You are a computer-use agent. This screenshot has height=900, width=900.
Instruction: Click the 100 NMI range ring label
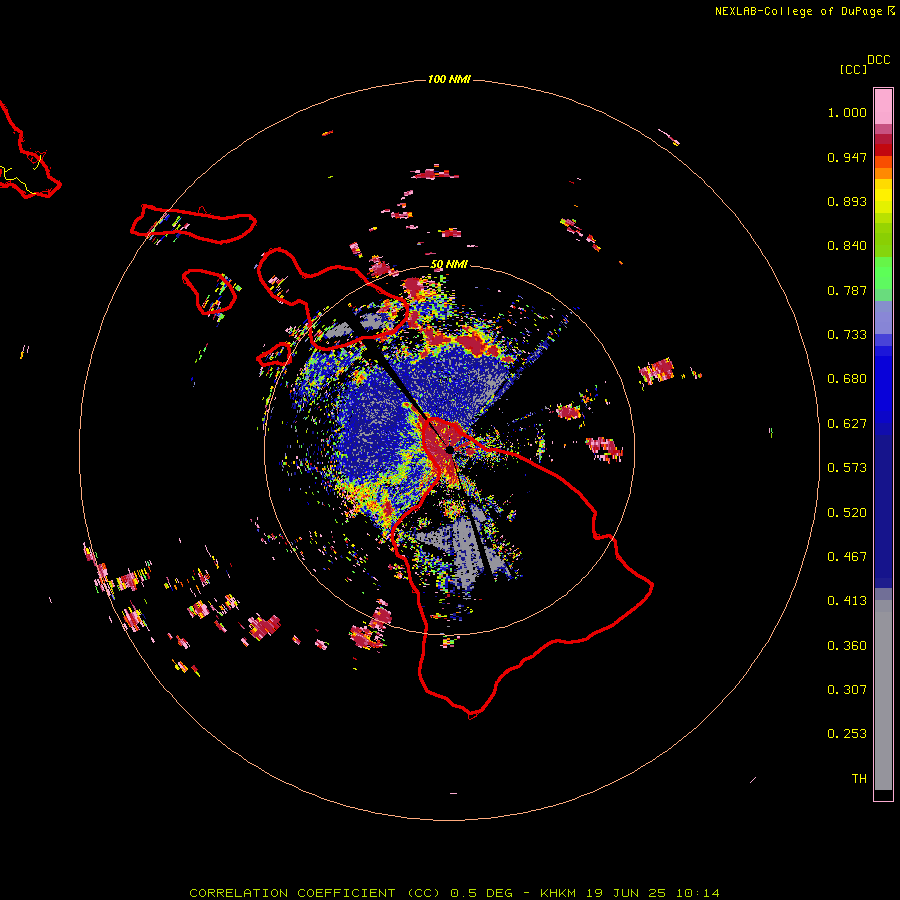[x=449, y=79]
